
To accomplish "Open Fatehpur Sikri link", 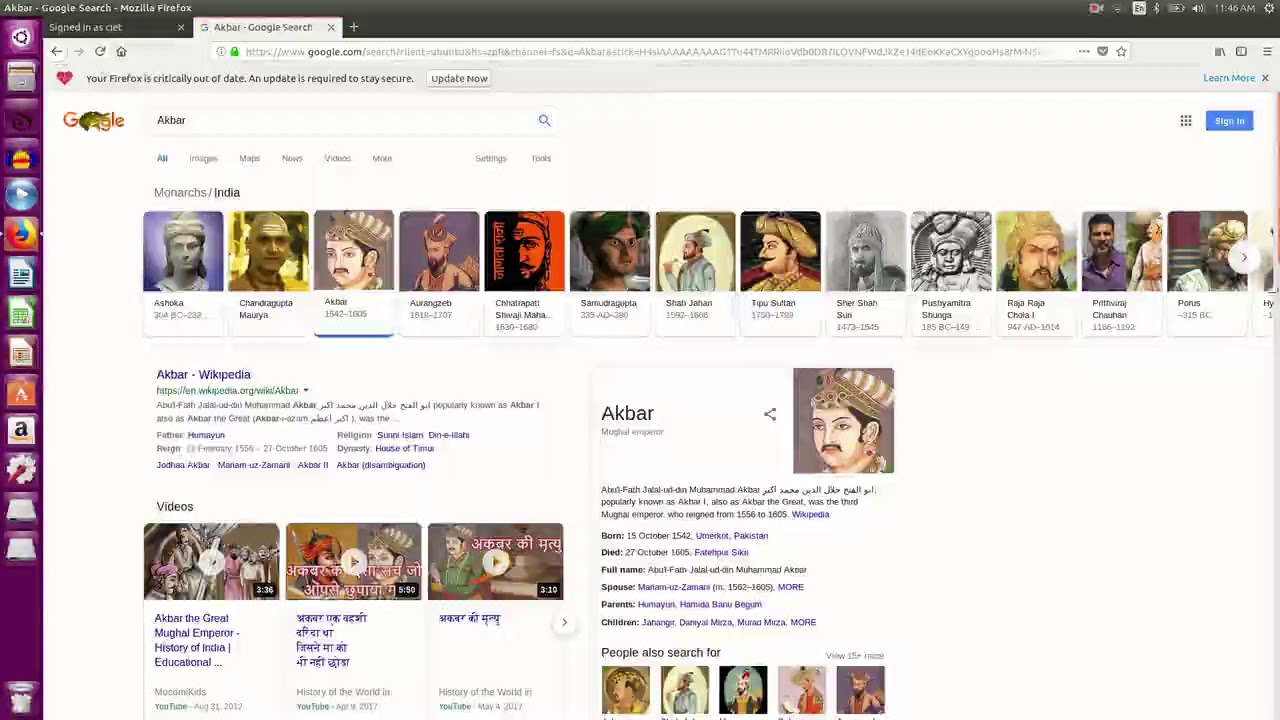I will click(x=721, y=552).
